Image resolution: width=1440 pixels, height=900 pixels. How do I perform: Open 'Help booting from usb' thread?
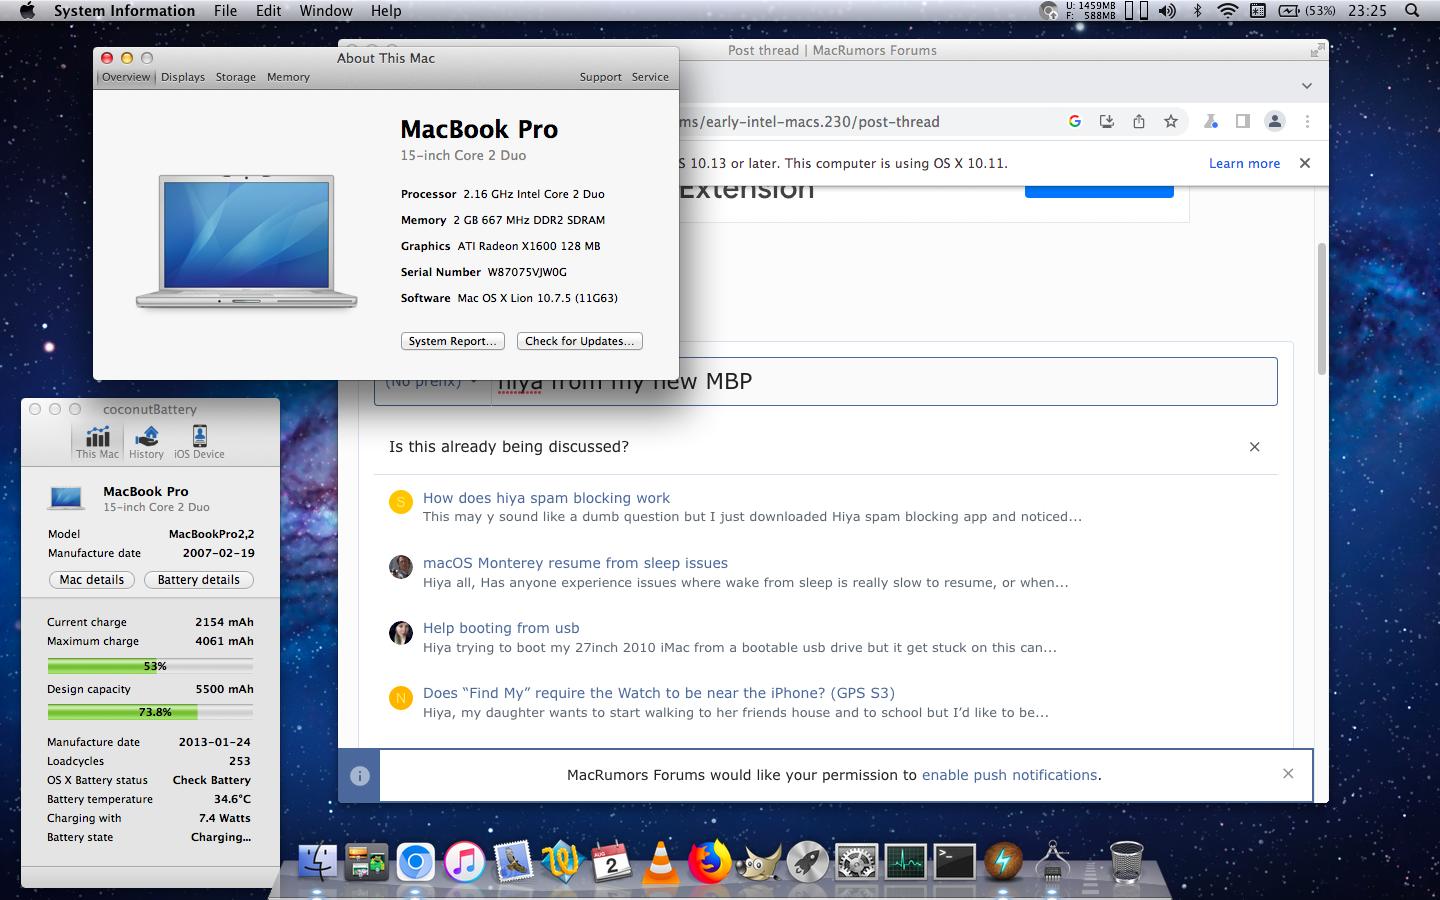pyautogui.click(x=501, y=628)
